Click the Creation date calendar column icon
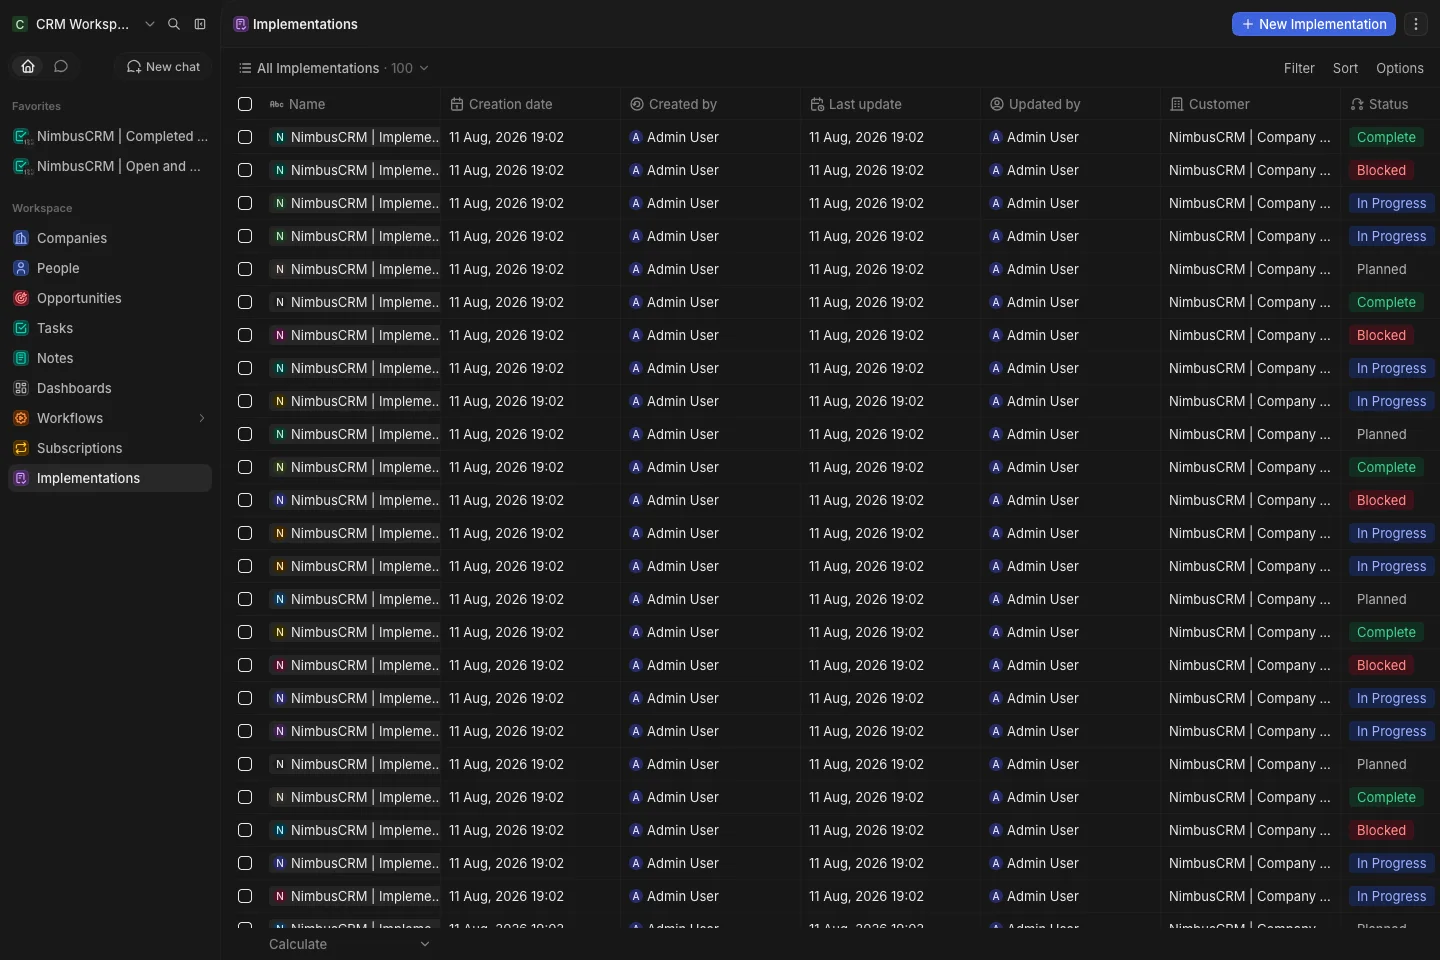This screenshot has height=960, width=1440. coord(457,104)
